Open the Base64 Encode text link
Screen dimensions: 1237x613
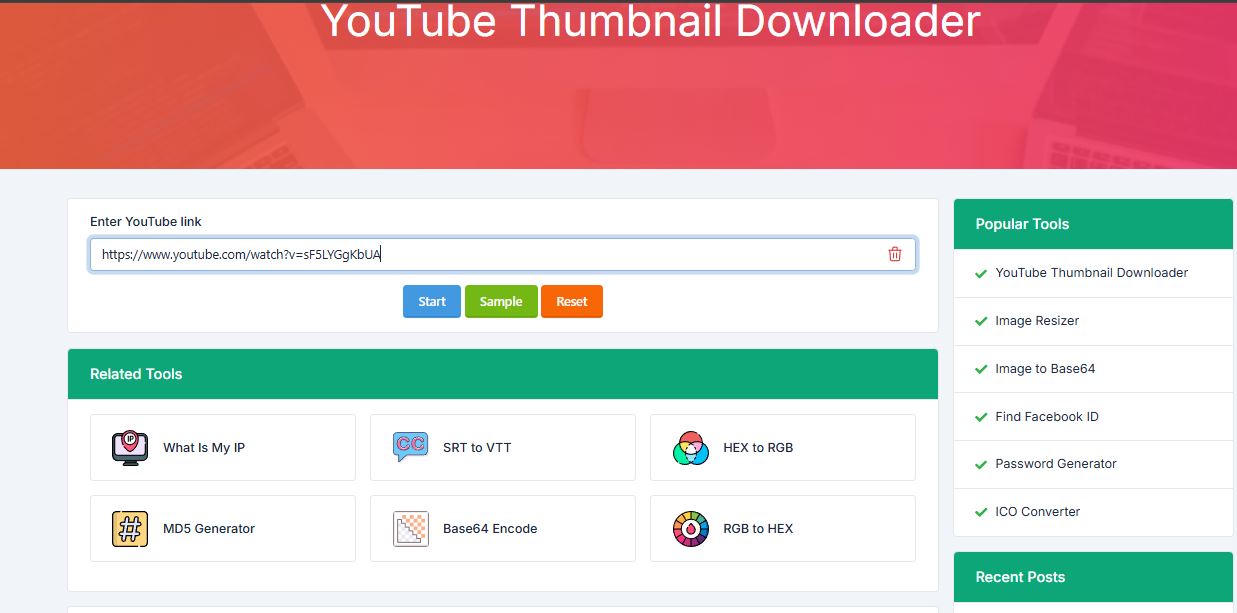(x=490, y=529)
